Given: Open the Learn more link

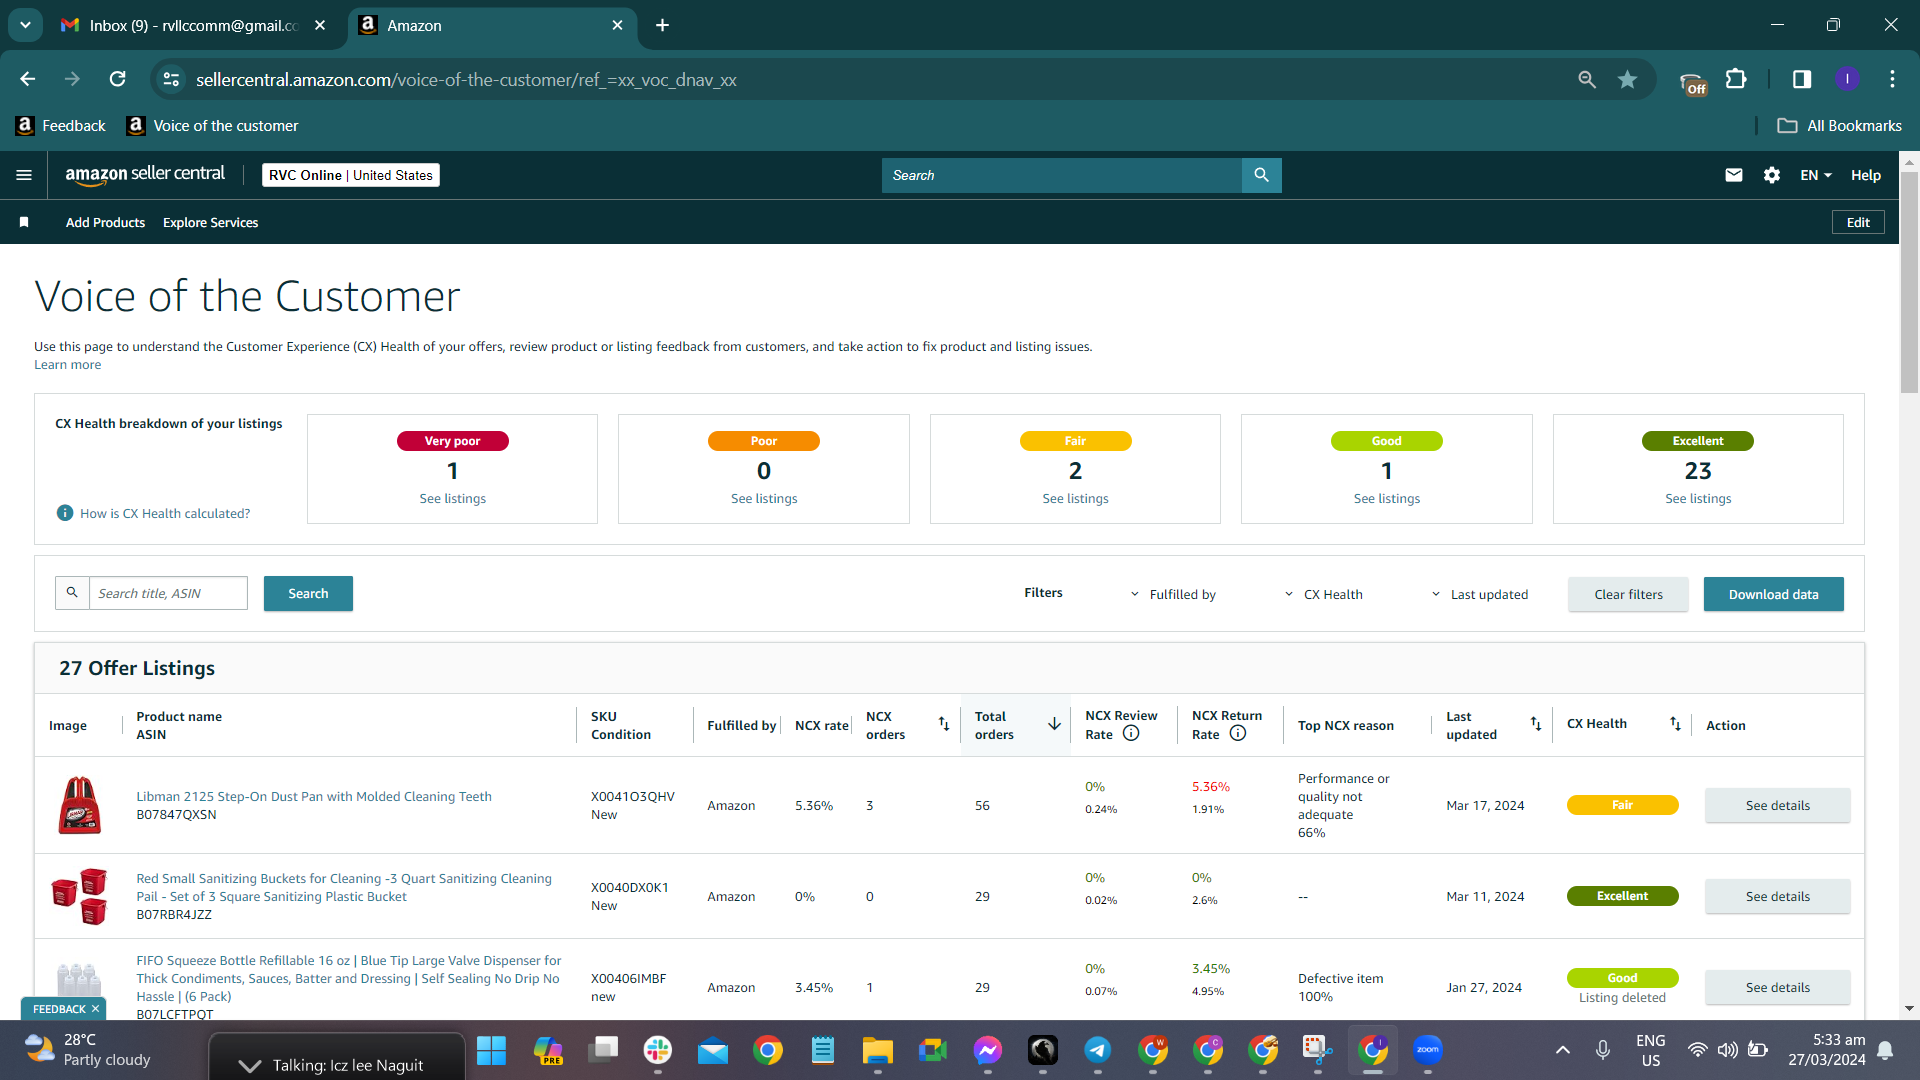Looking at the screenshot, I should [67, 365].
